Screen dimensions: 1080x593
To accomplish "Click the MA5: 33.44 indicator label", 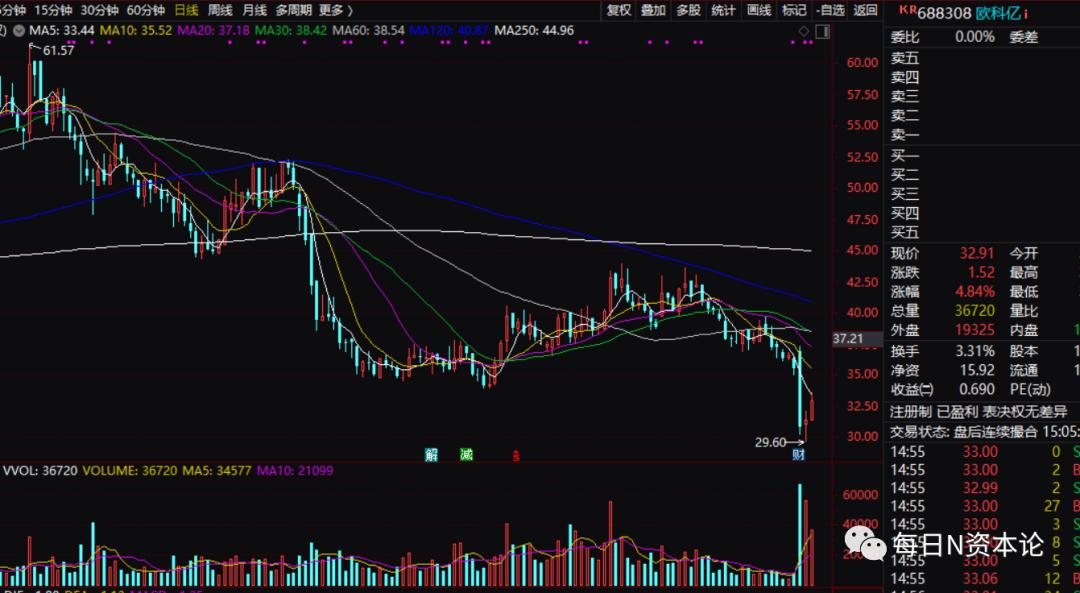I will 61,30.
